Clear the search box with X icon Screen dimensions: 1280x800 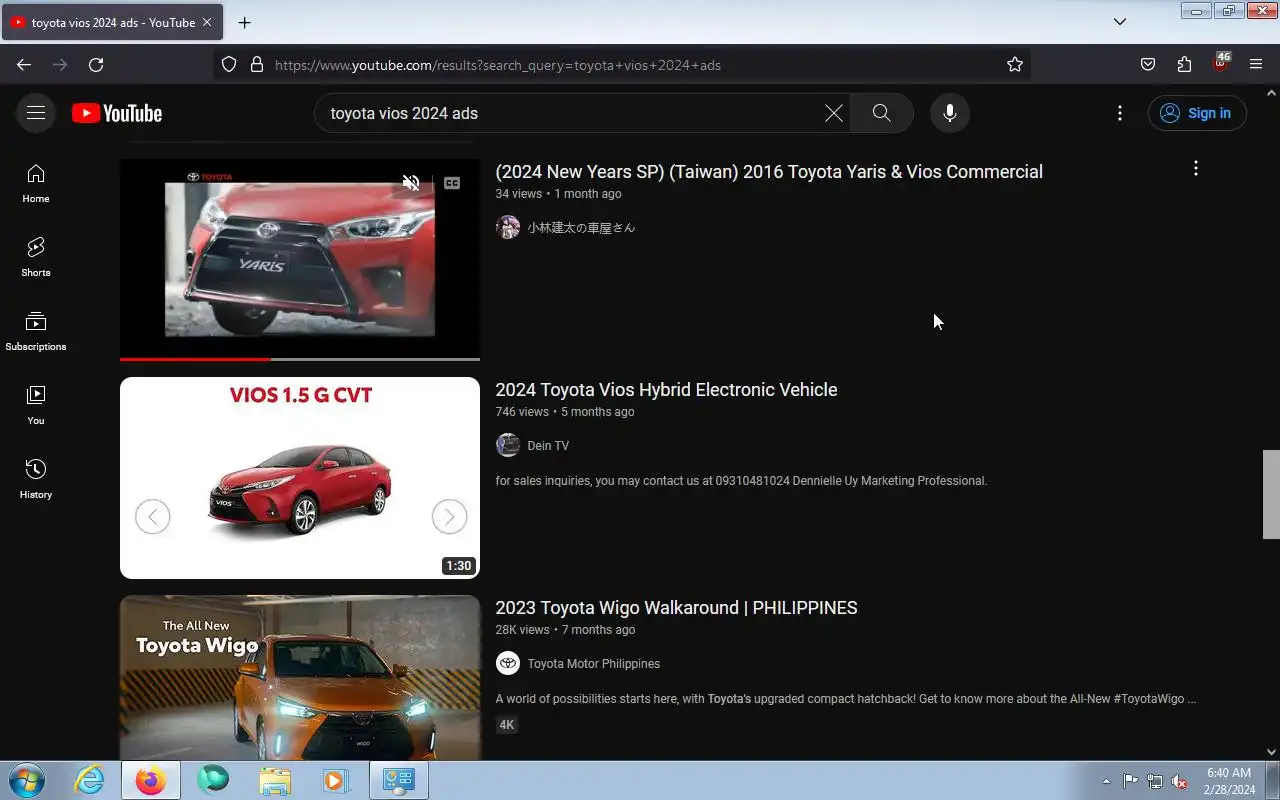[x=833, y=113]
